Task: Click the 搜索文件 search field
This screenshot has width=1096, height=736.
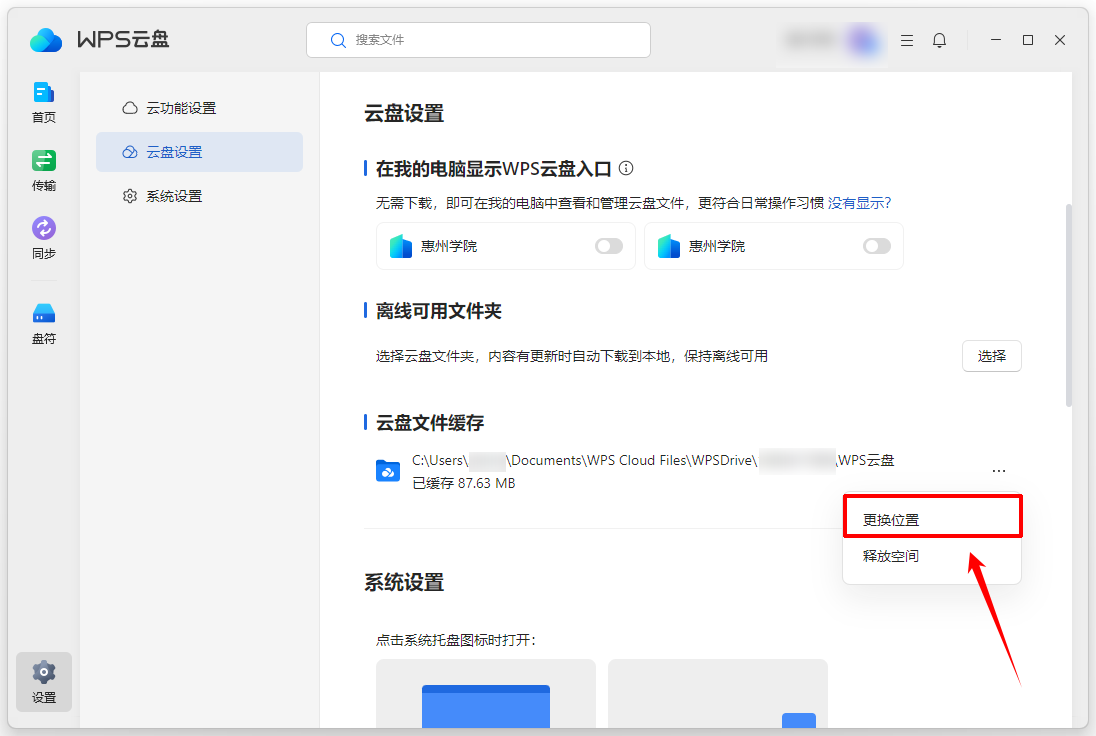Action: tap(478, 40)
